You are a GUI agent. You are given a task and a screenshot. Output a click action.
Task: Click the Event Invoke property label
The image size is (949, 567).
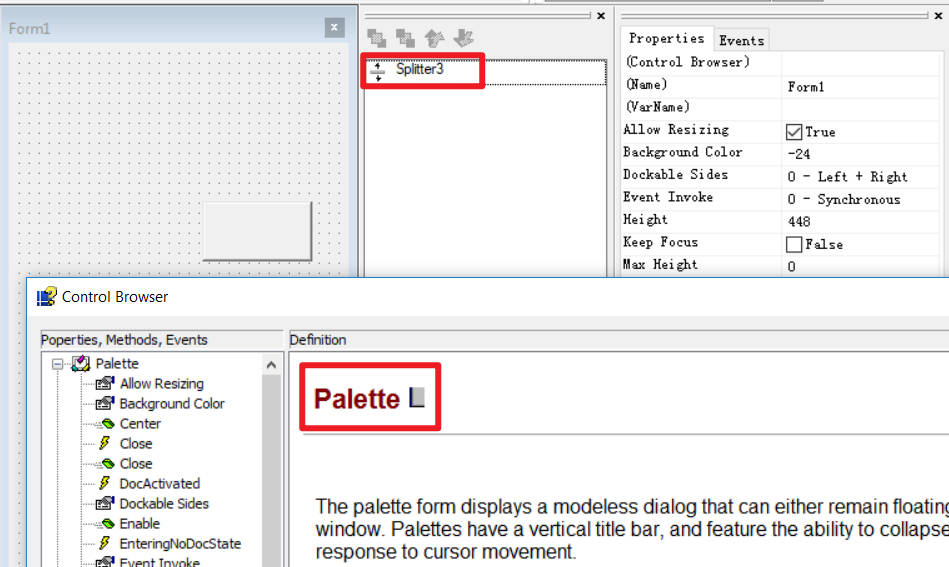click(x=668, y=197)
